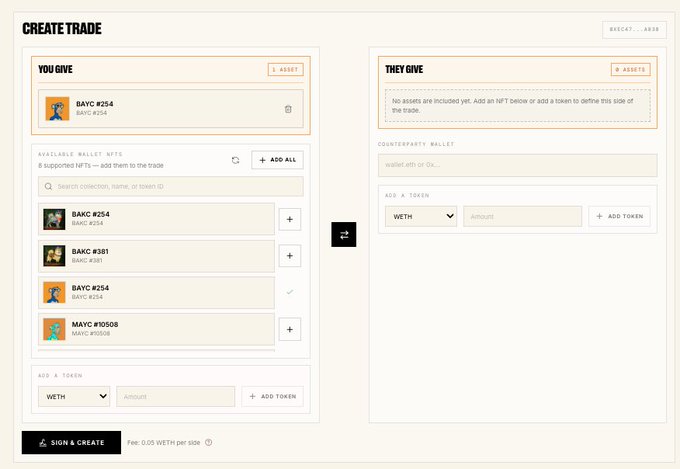Open the They Give WETH token dropdown

pyautogui.click(x=421, y=216)
